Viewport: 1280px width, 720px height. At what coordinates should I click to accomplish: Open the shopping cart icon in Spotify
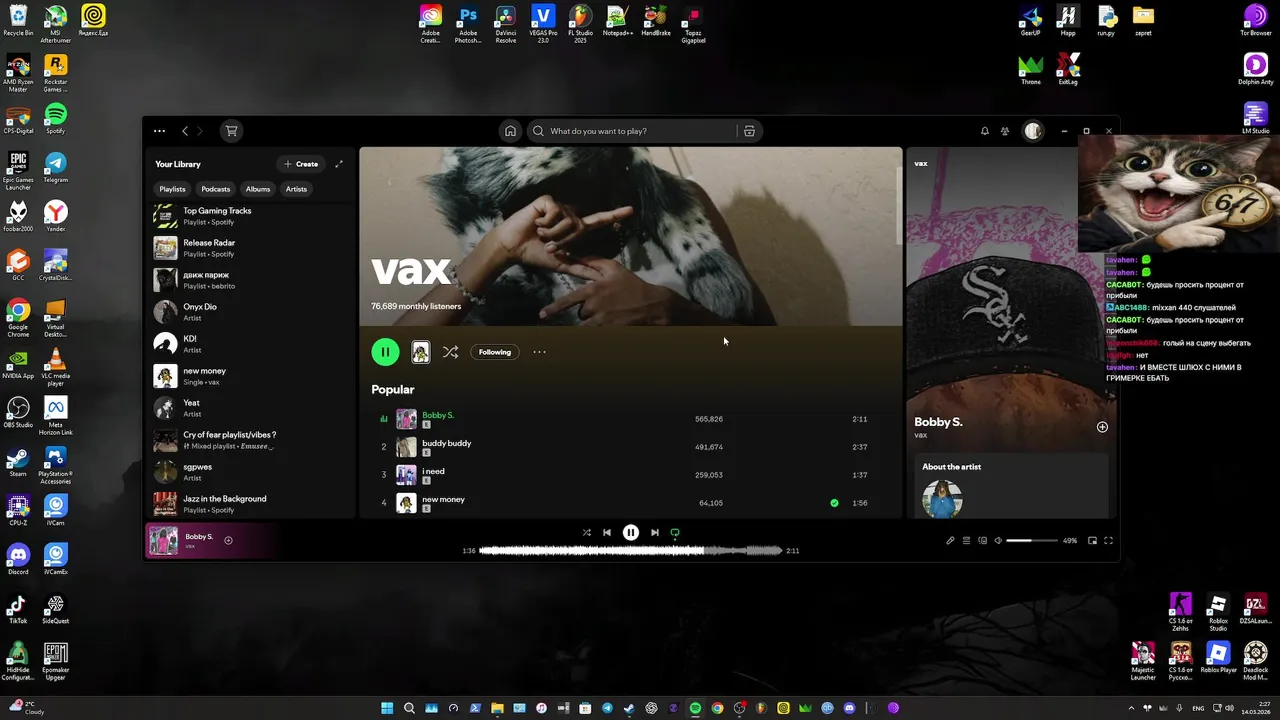[231, 131]
